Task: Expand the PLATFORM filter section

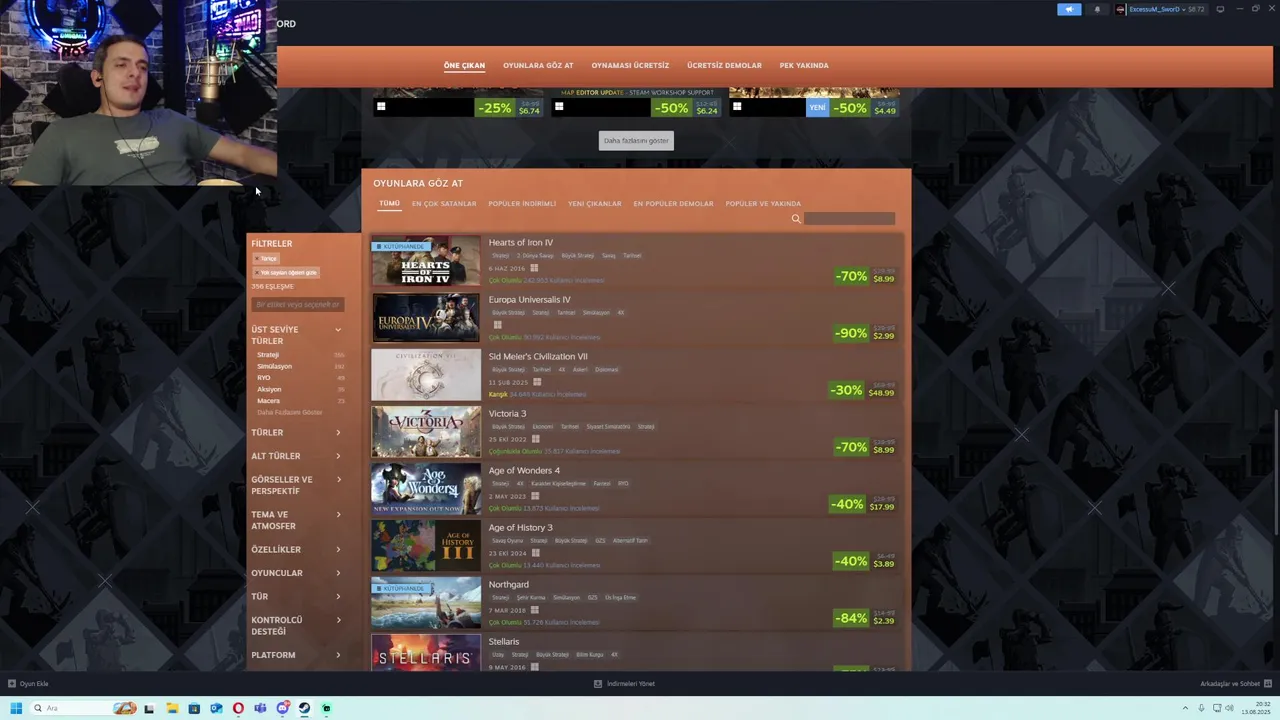Action: pos(296,655)
